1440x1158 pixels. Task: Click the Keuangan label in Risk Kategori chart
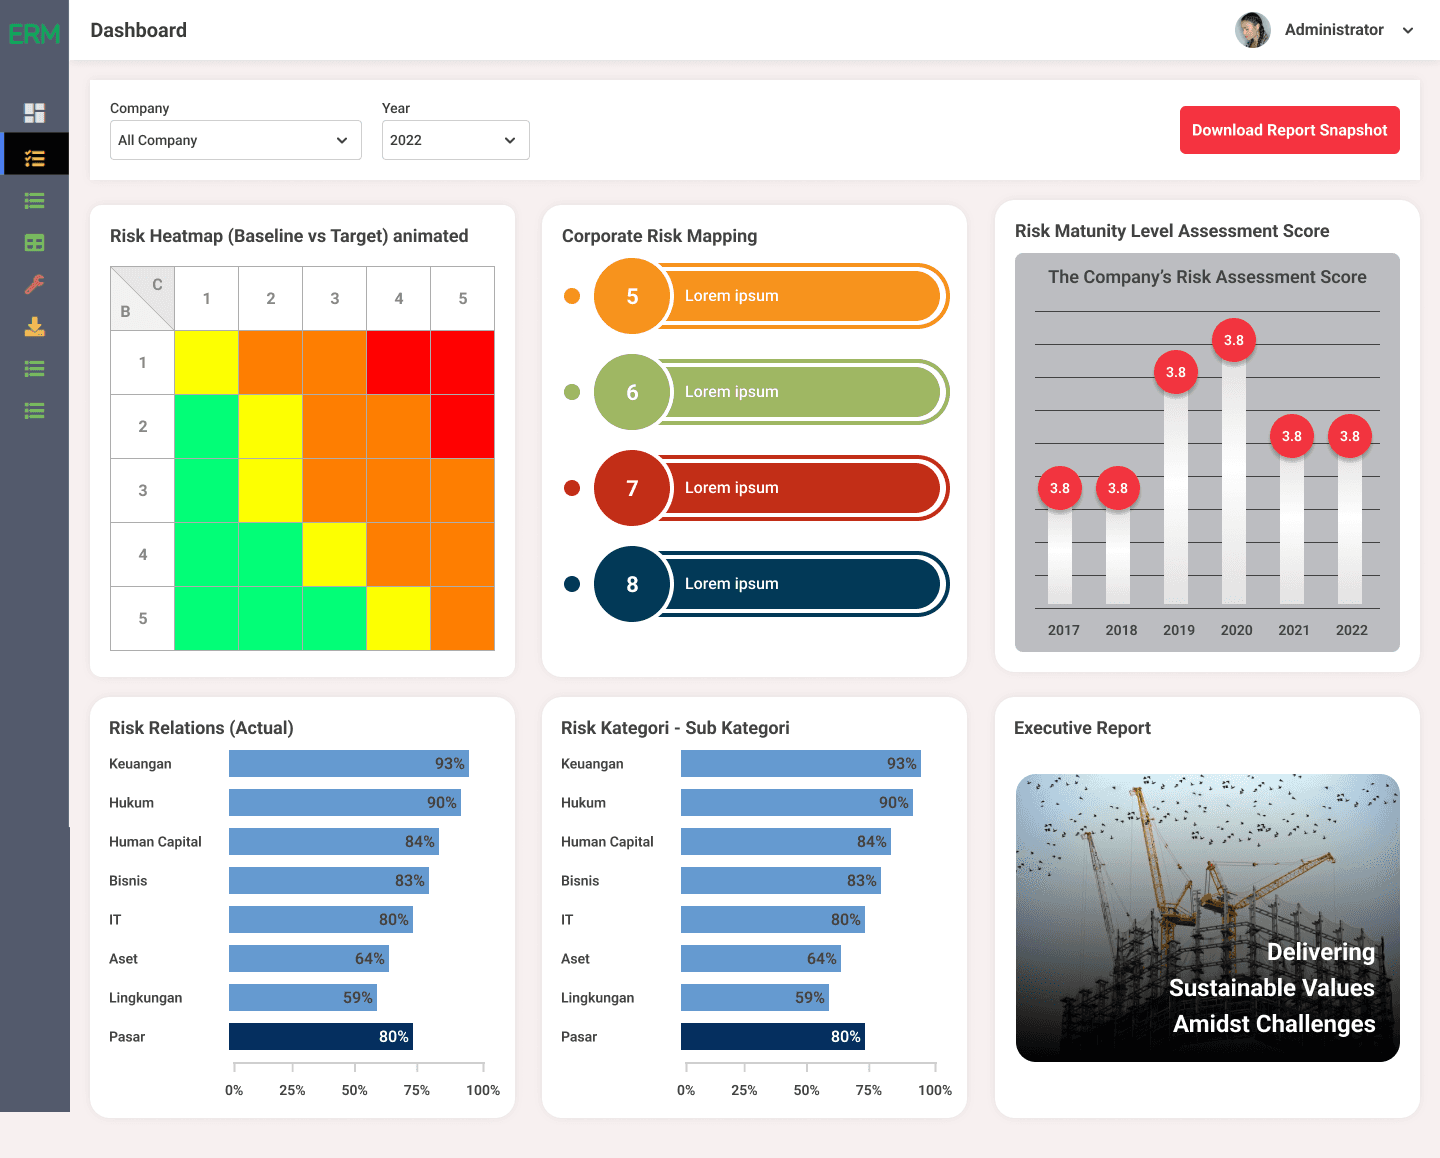click(592, 764)
